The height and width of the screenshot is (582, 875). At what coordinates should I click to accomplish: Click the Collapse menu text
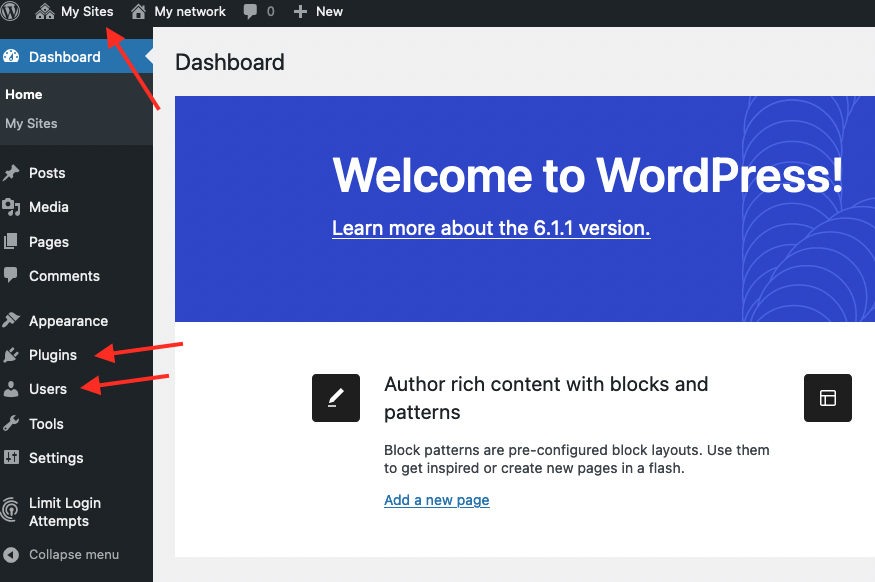(x=74, y=555)
